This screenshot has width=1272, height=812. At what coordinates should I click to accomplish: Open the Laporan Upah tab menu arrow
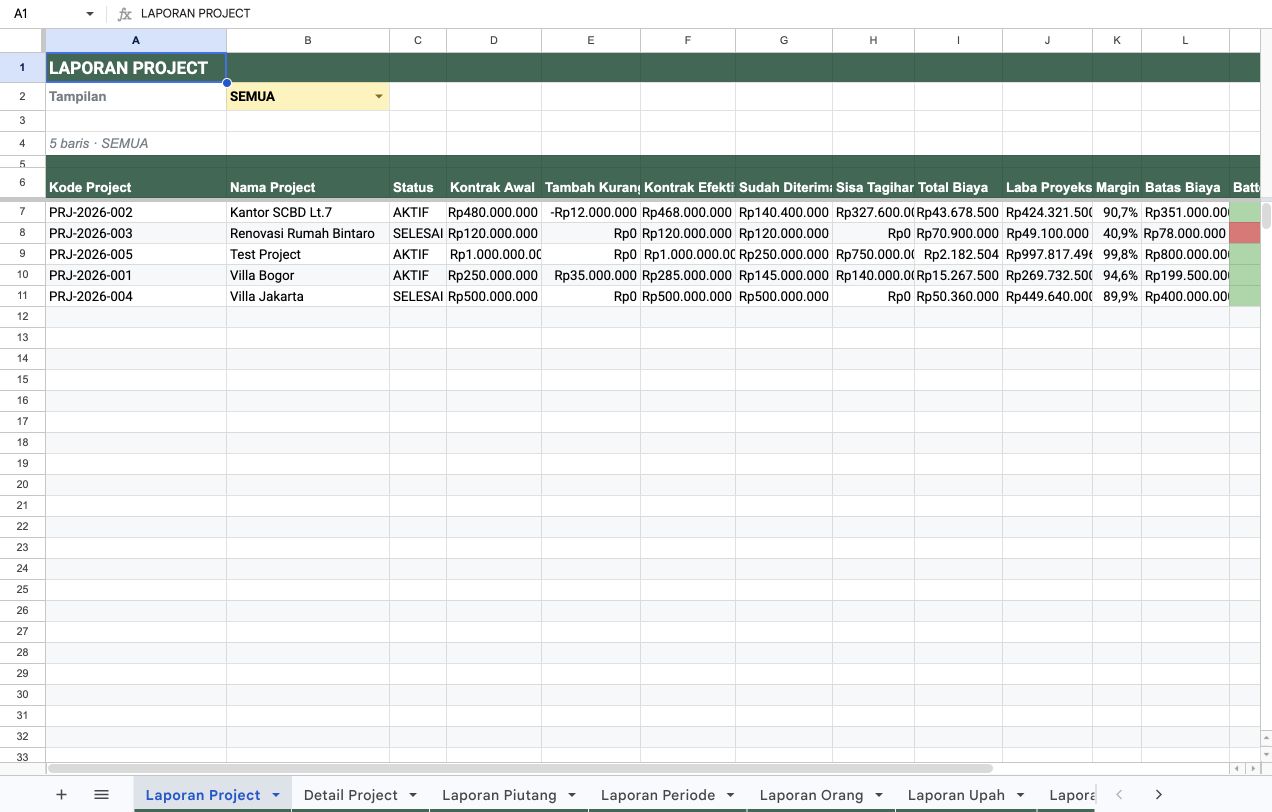point(1019,795)
